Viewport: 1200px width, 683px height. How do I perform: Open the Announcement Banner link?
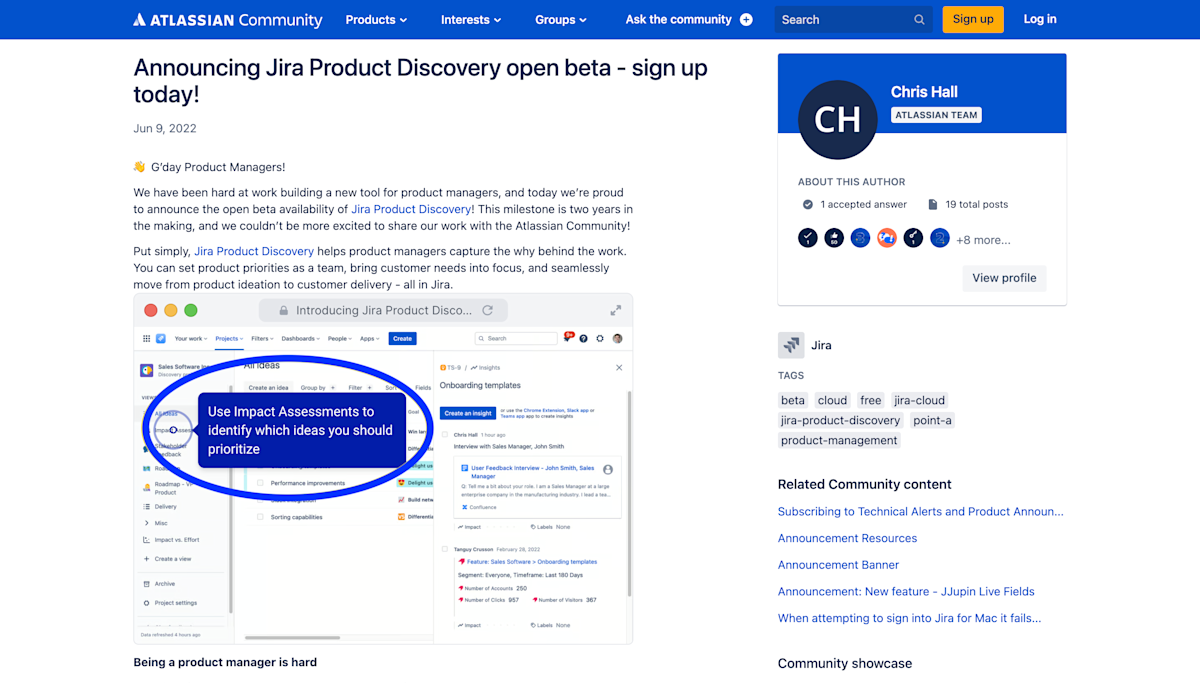coord(838,565)
